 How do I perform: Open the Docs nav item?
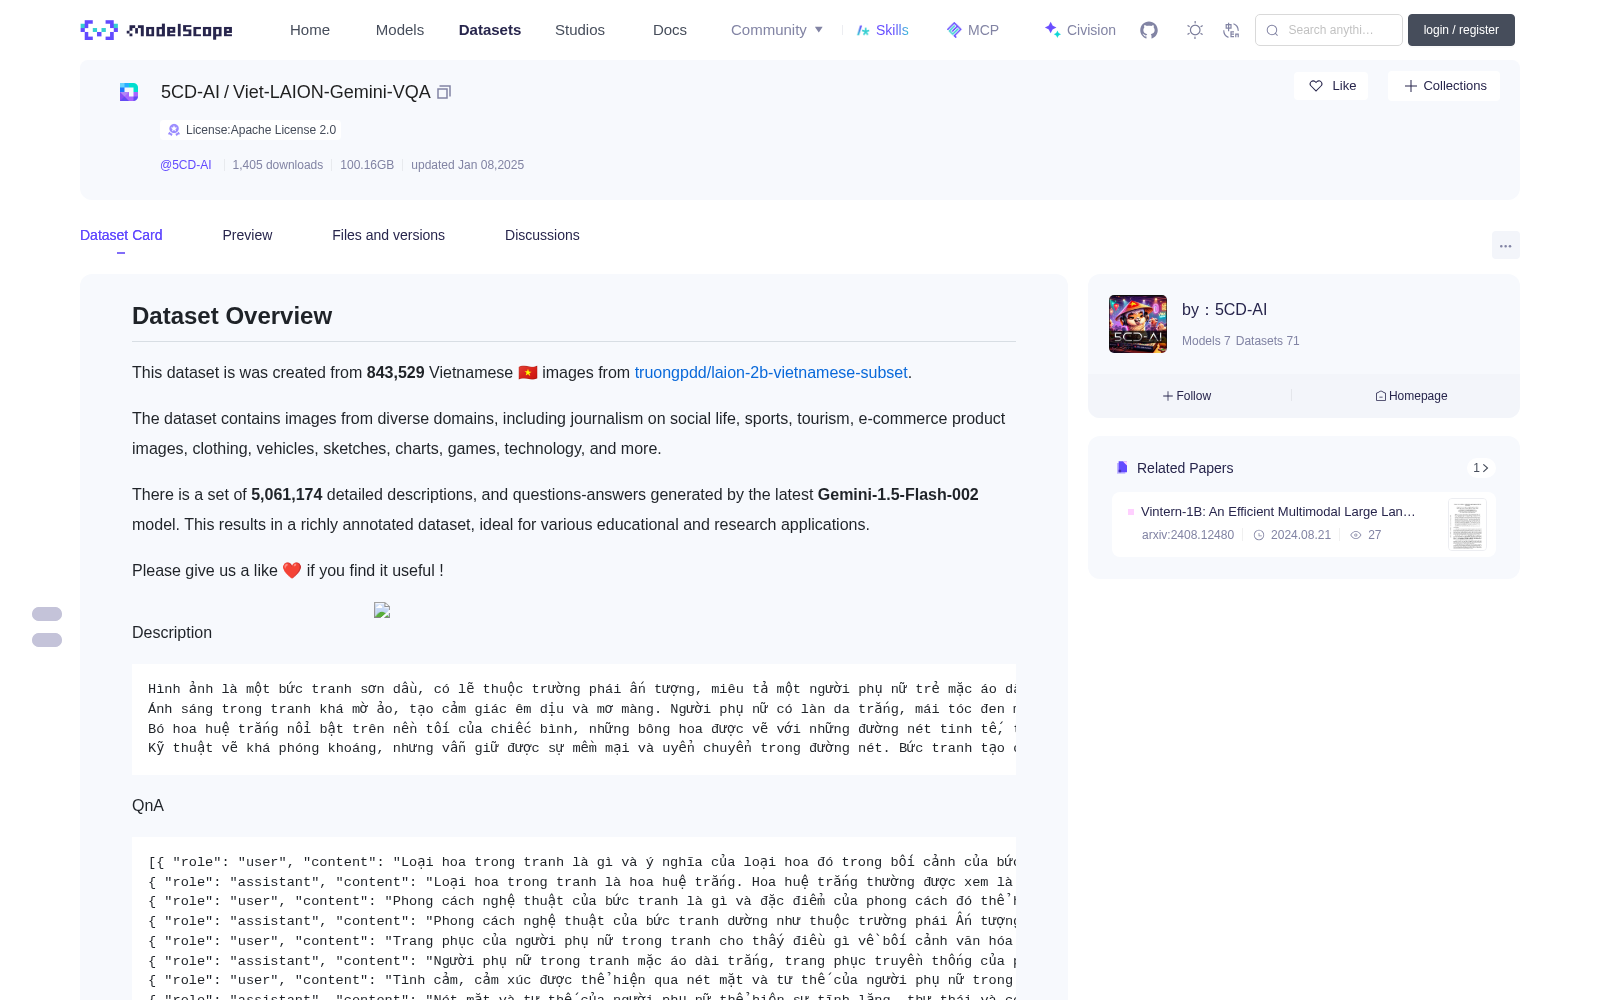pos(670,30)
